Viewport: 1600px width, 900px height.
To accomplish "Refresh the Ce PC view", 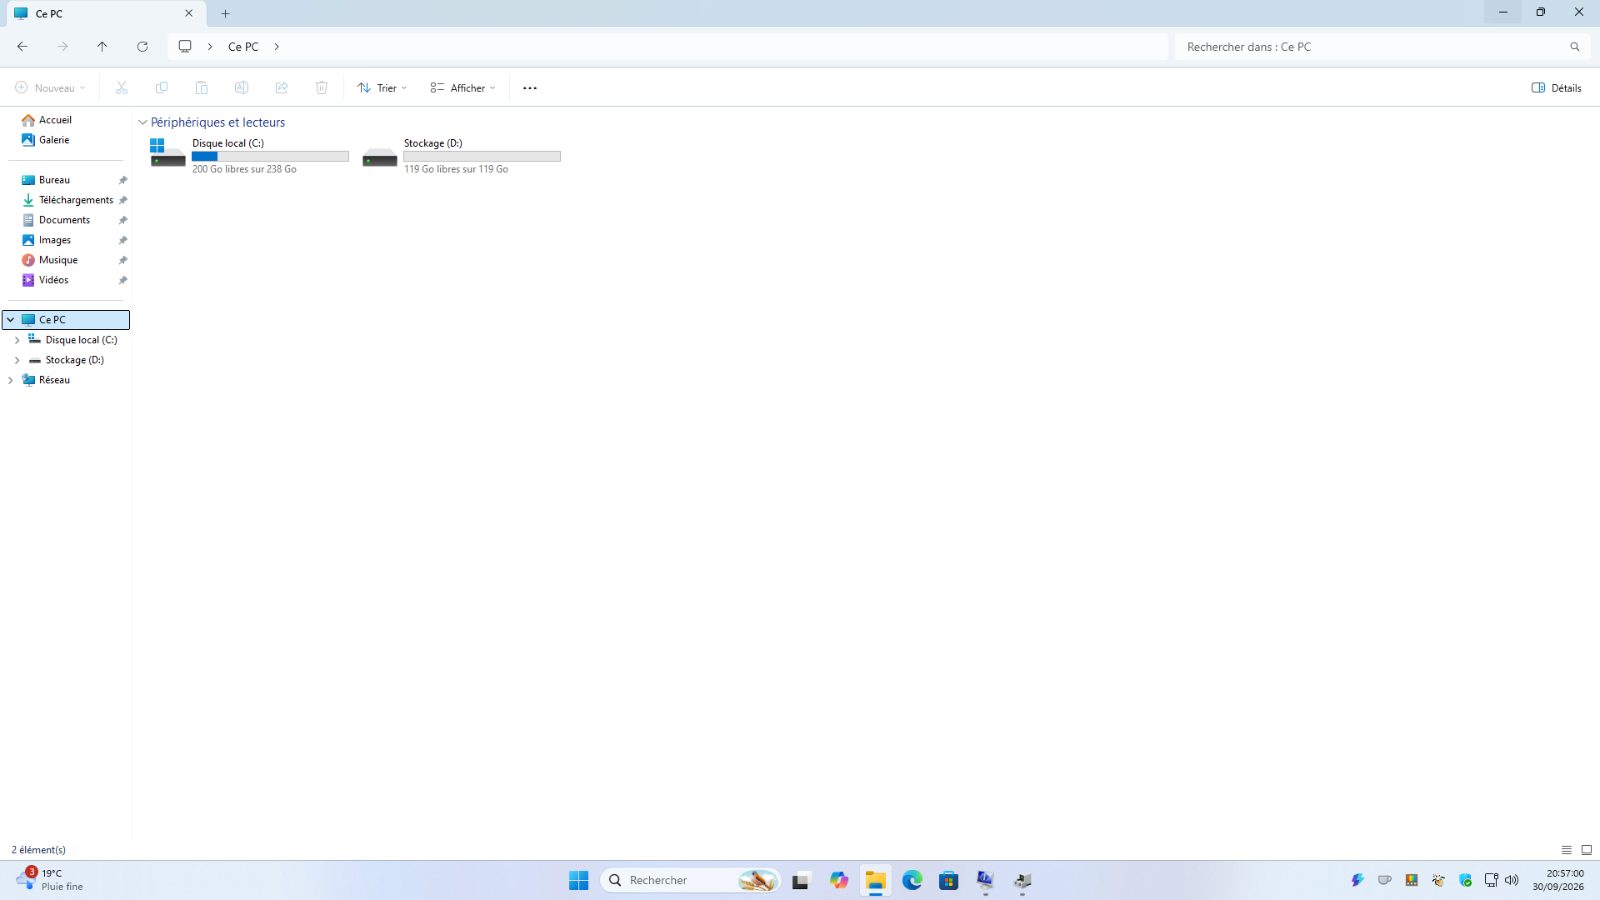I will 142,47.
